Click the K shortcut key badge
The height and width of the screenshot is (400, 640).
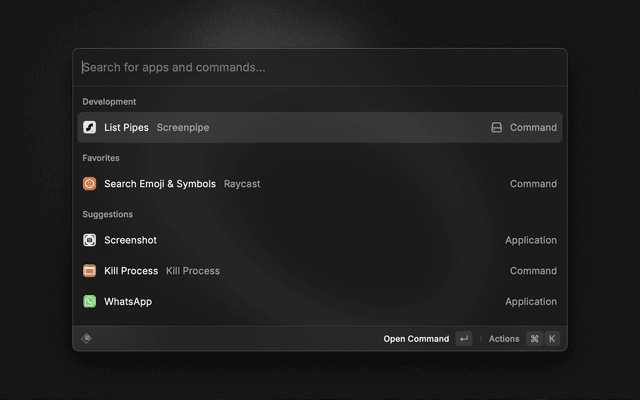[x=552, y=339]
